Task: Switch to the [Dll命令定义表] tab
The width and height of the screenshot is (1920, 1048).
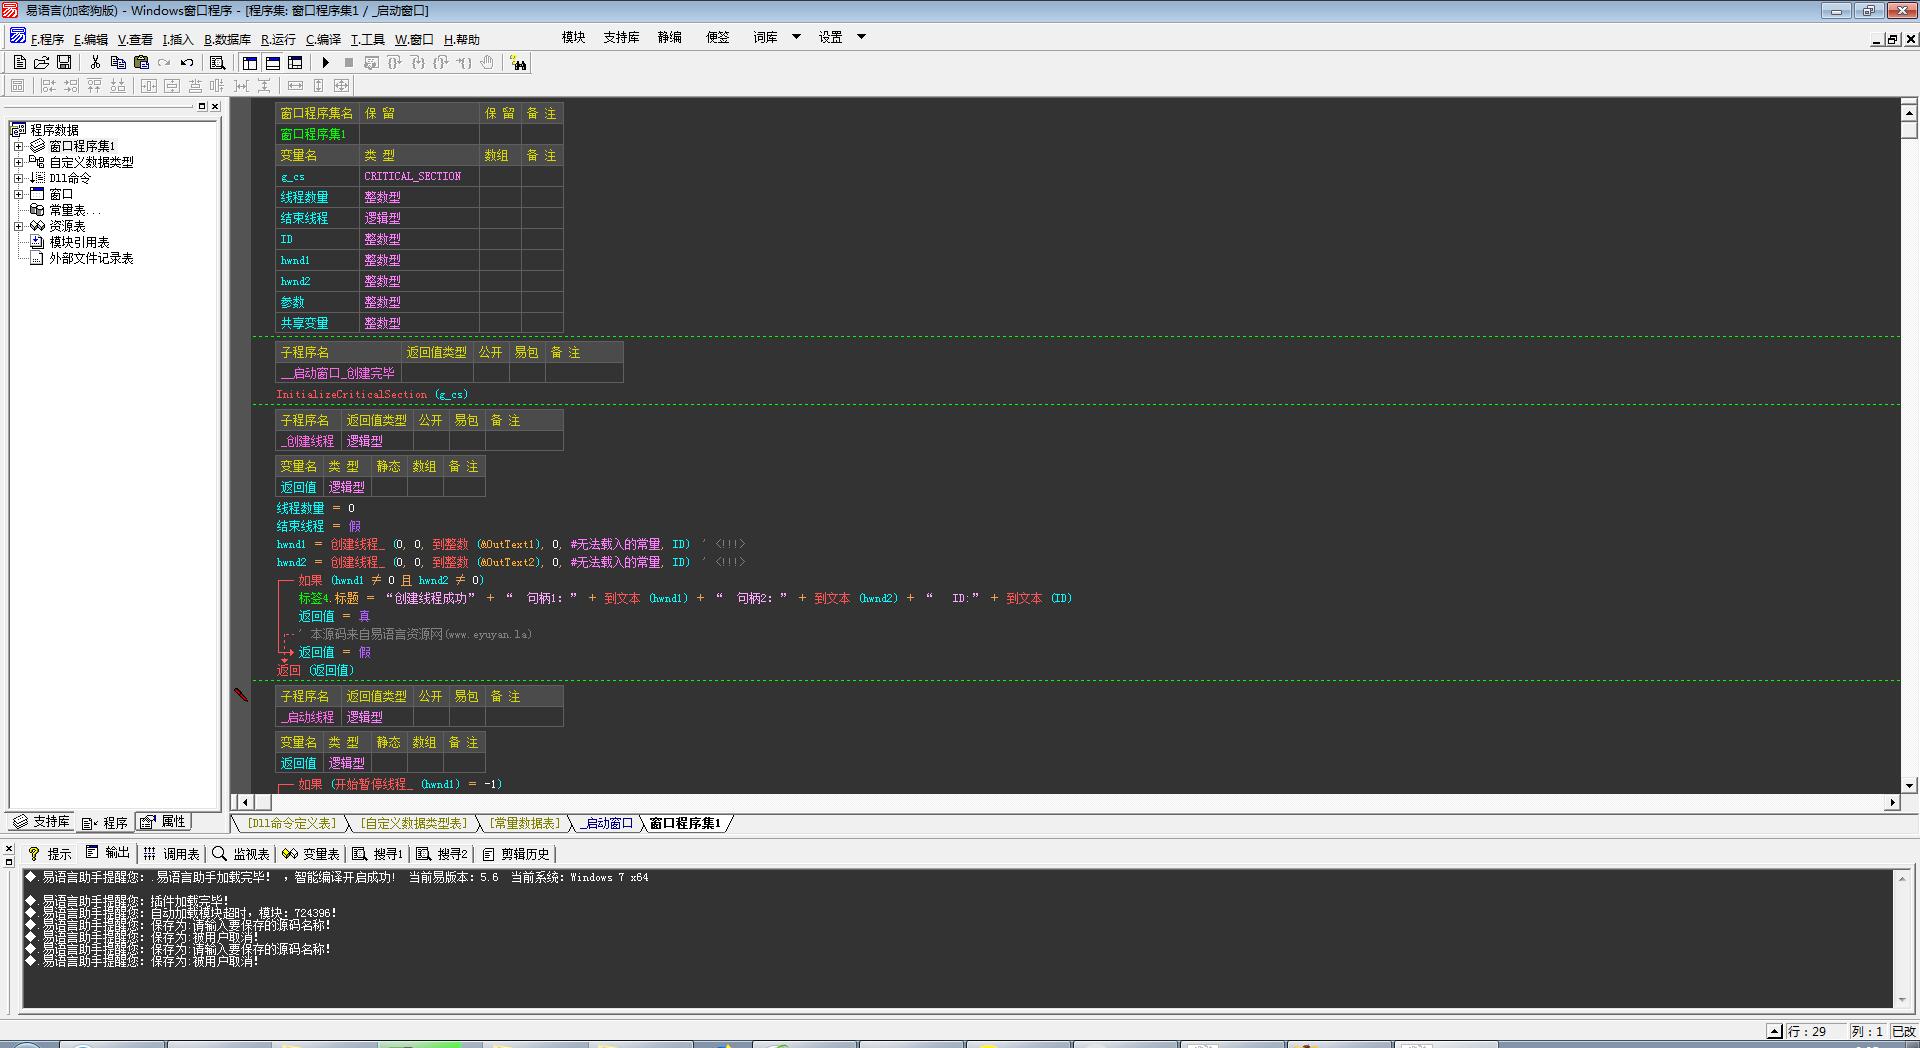Action: pos(291,823)
